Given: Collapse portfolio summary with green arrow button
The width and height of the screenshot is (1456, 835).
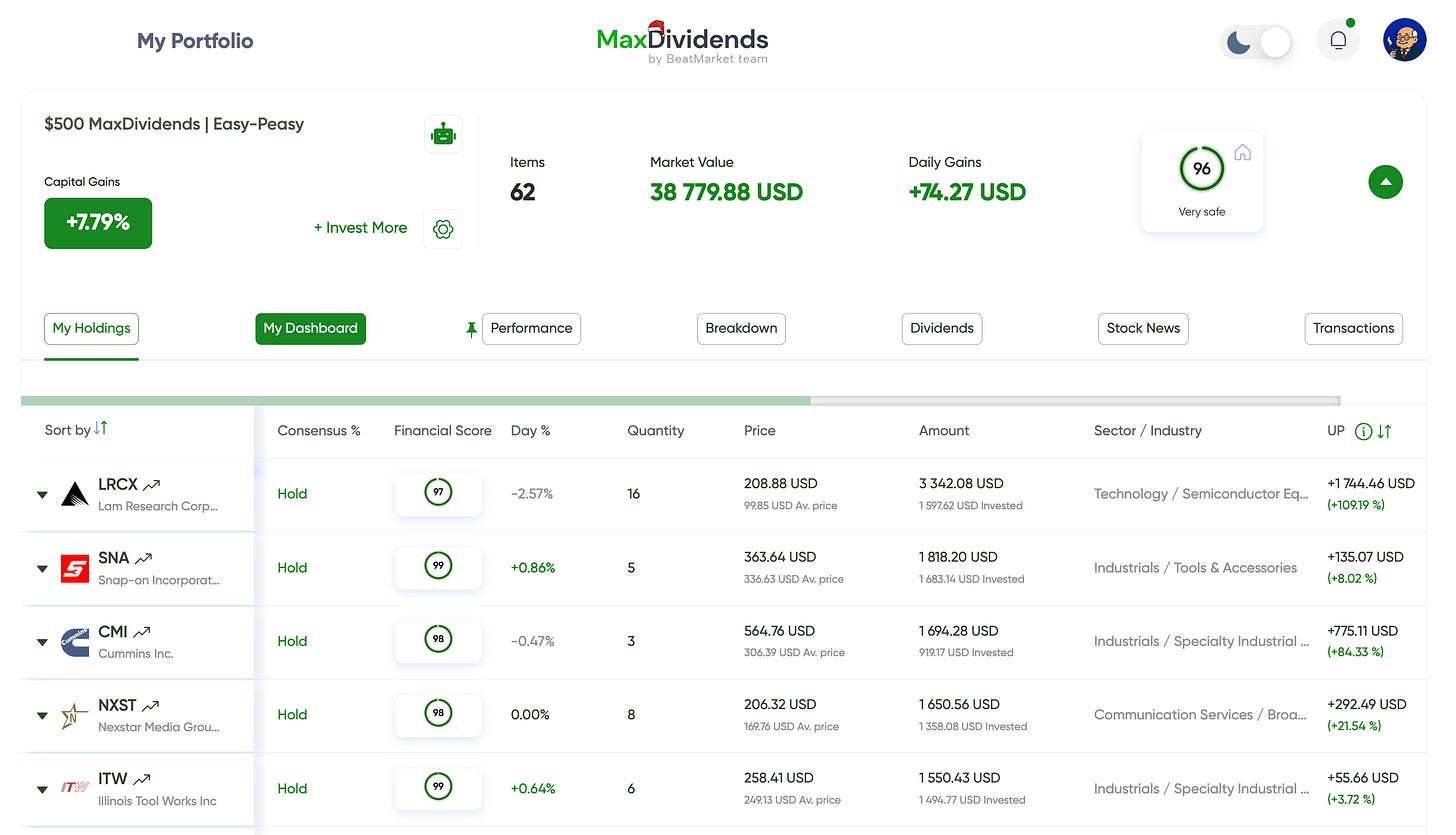Looking at the screenshot, I should [1385, 182].
